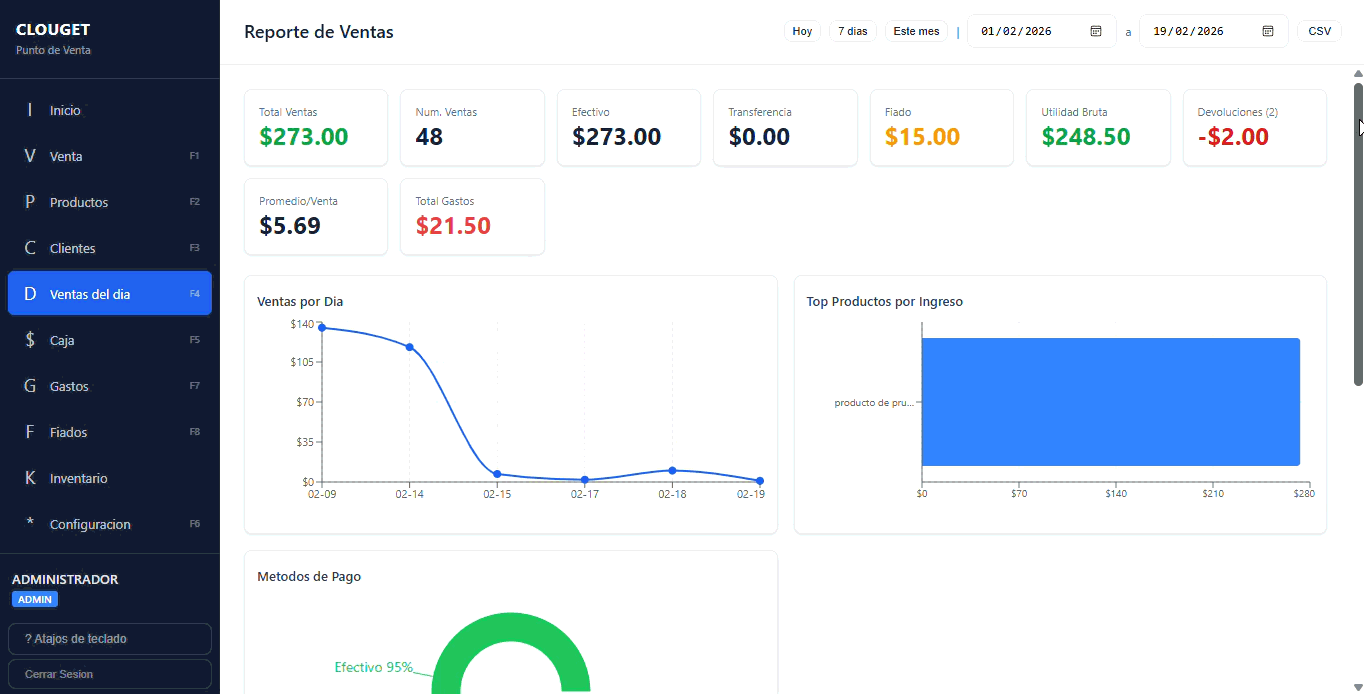Click the Total Ventas card $273.00
Screen dimensions: 1364x694
[x=316, y=128]
